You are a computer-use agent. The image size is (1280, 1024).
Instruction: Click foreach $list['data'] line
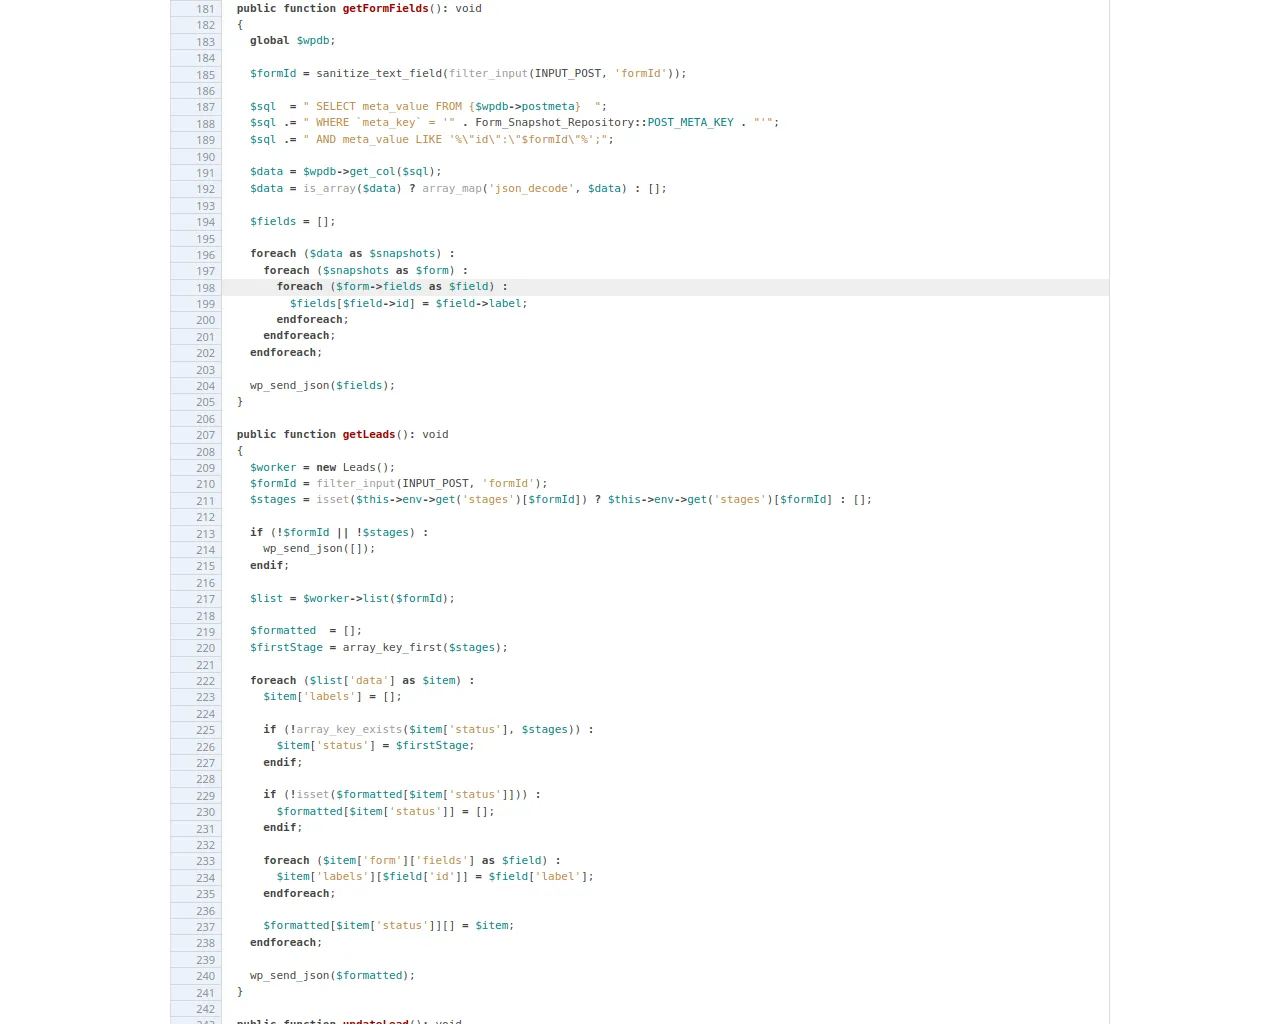(x=362, y=680)
